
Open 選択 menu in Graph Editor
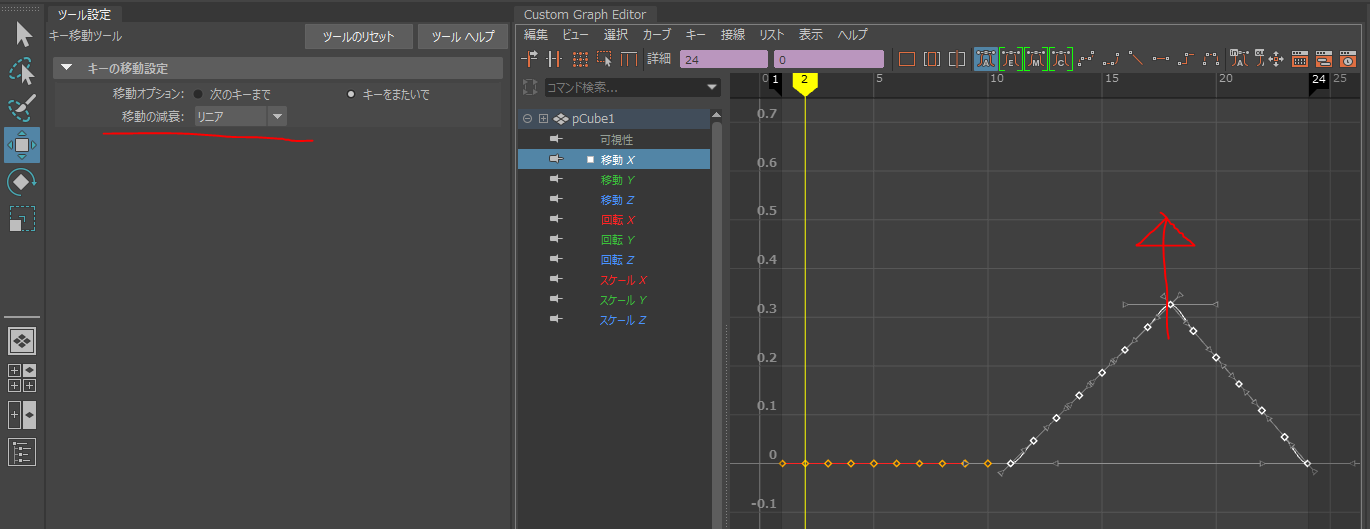[x=616, y=34]
